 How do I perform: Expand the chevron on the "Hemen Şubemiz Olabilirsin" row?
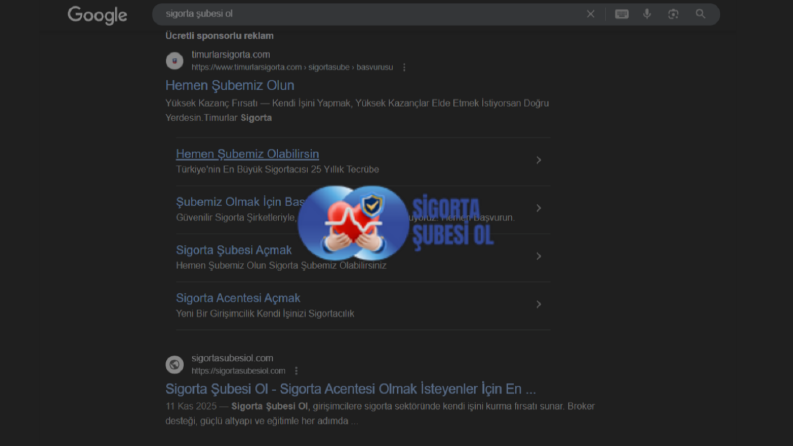pyautogui.click(x=539, y=160)
